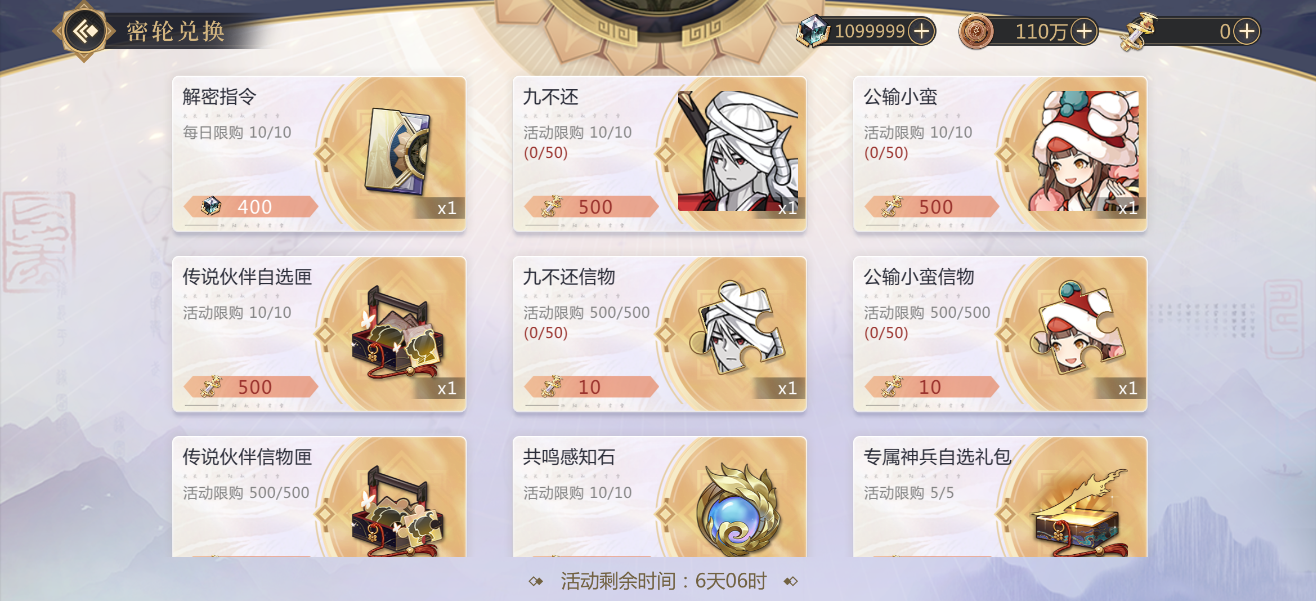
Task: Tap plus next to 110万 coins
Action: point(1084,32)
